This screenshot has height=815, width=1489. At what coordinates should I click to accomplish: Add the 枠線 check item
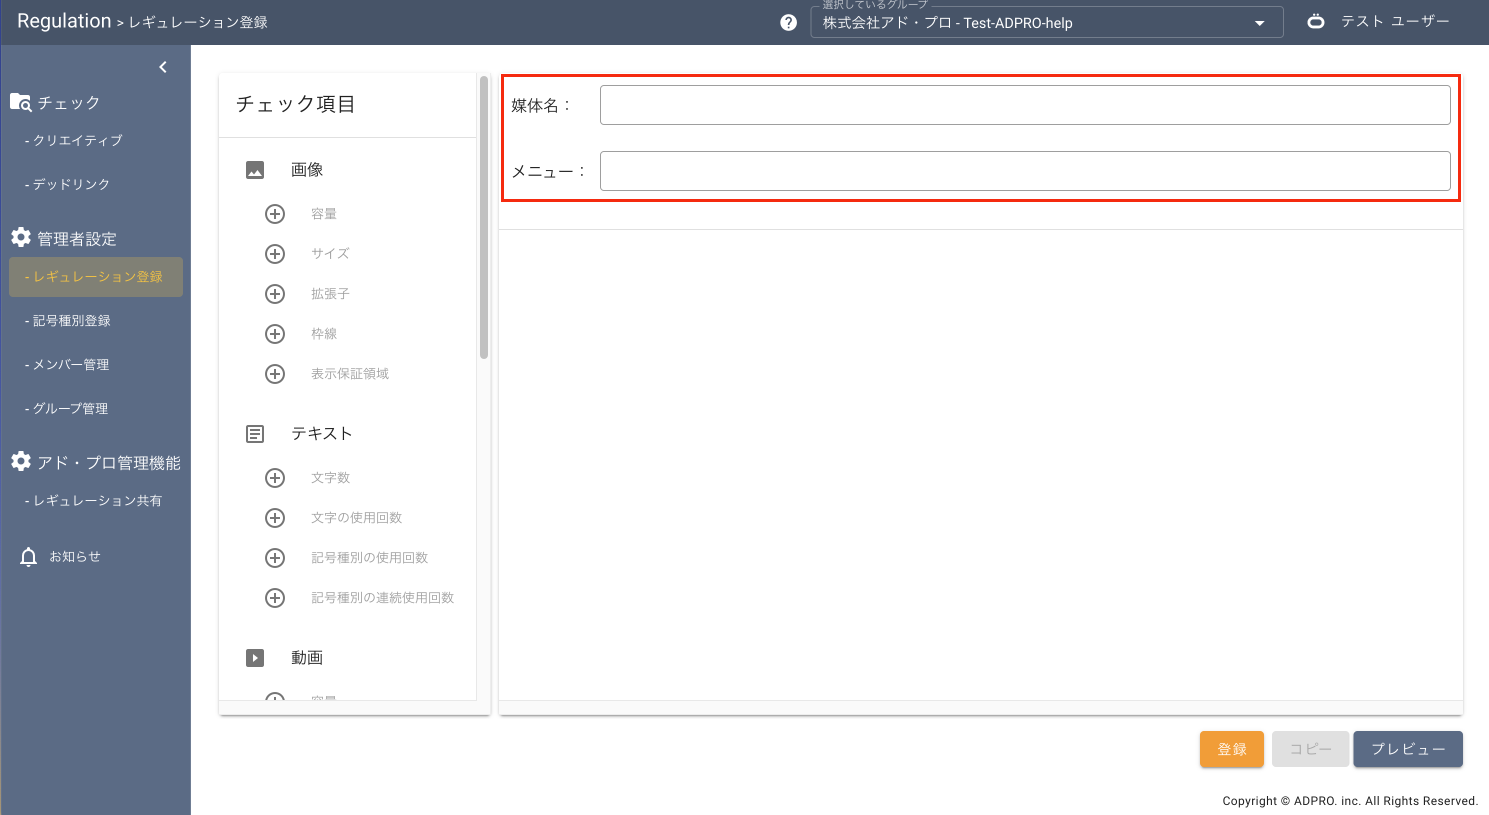275,334
